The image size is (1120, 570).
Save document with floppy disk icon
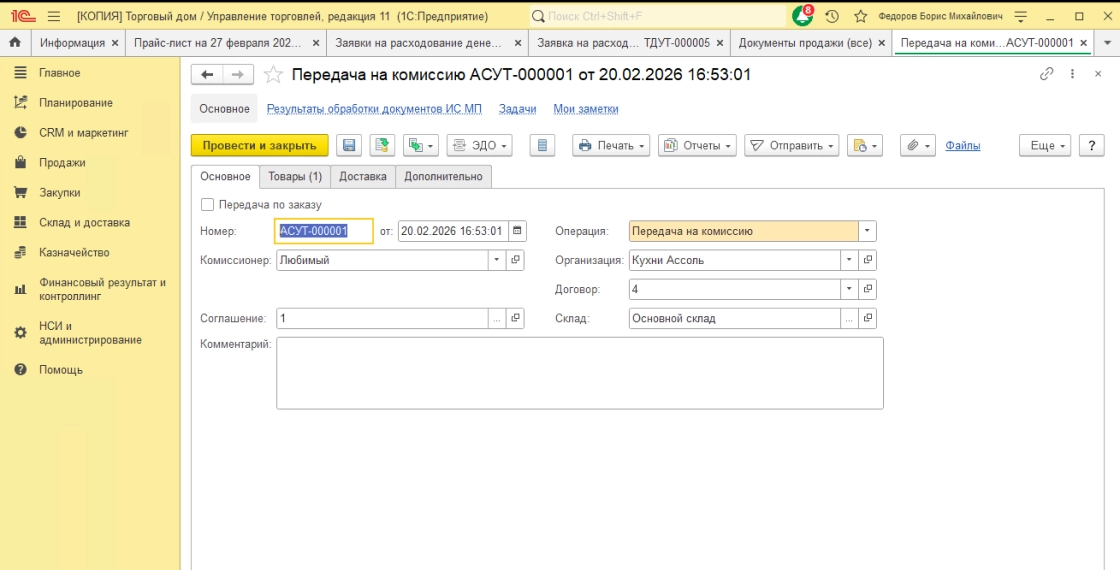[x=349, y=146]
